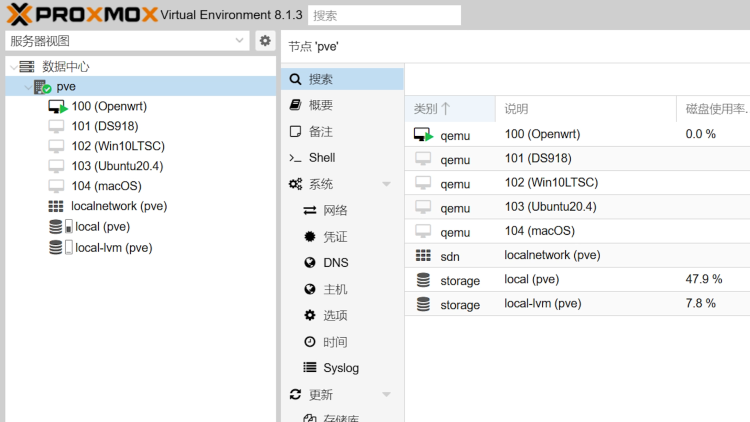The width and height of the screenshot is (750, 422).
Task: Open the tree settings gear button
Action: tap(265, 41)
